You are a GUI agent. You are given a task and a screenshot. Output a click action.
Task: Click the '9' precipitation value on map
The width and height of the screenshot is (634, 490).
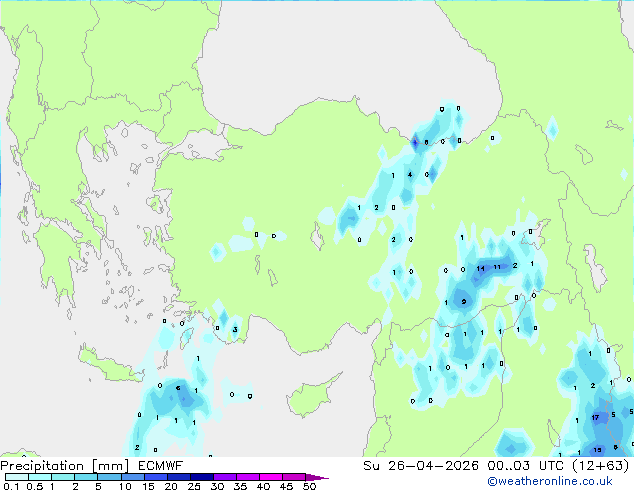(464, 302)
